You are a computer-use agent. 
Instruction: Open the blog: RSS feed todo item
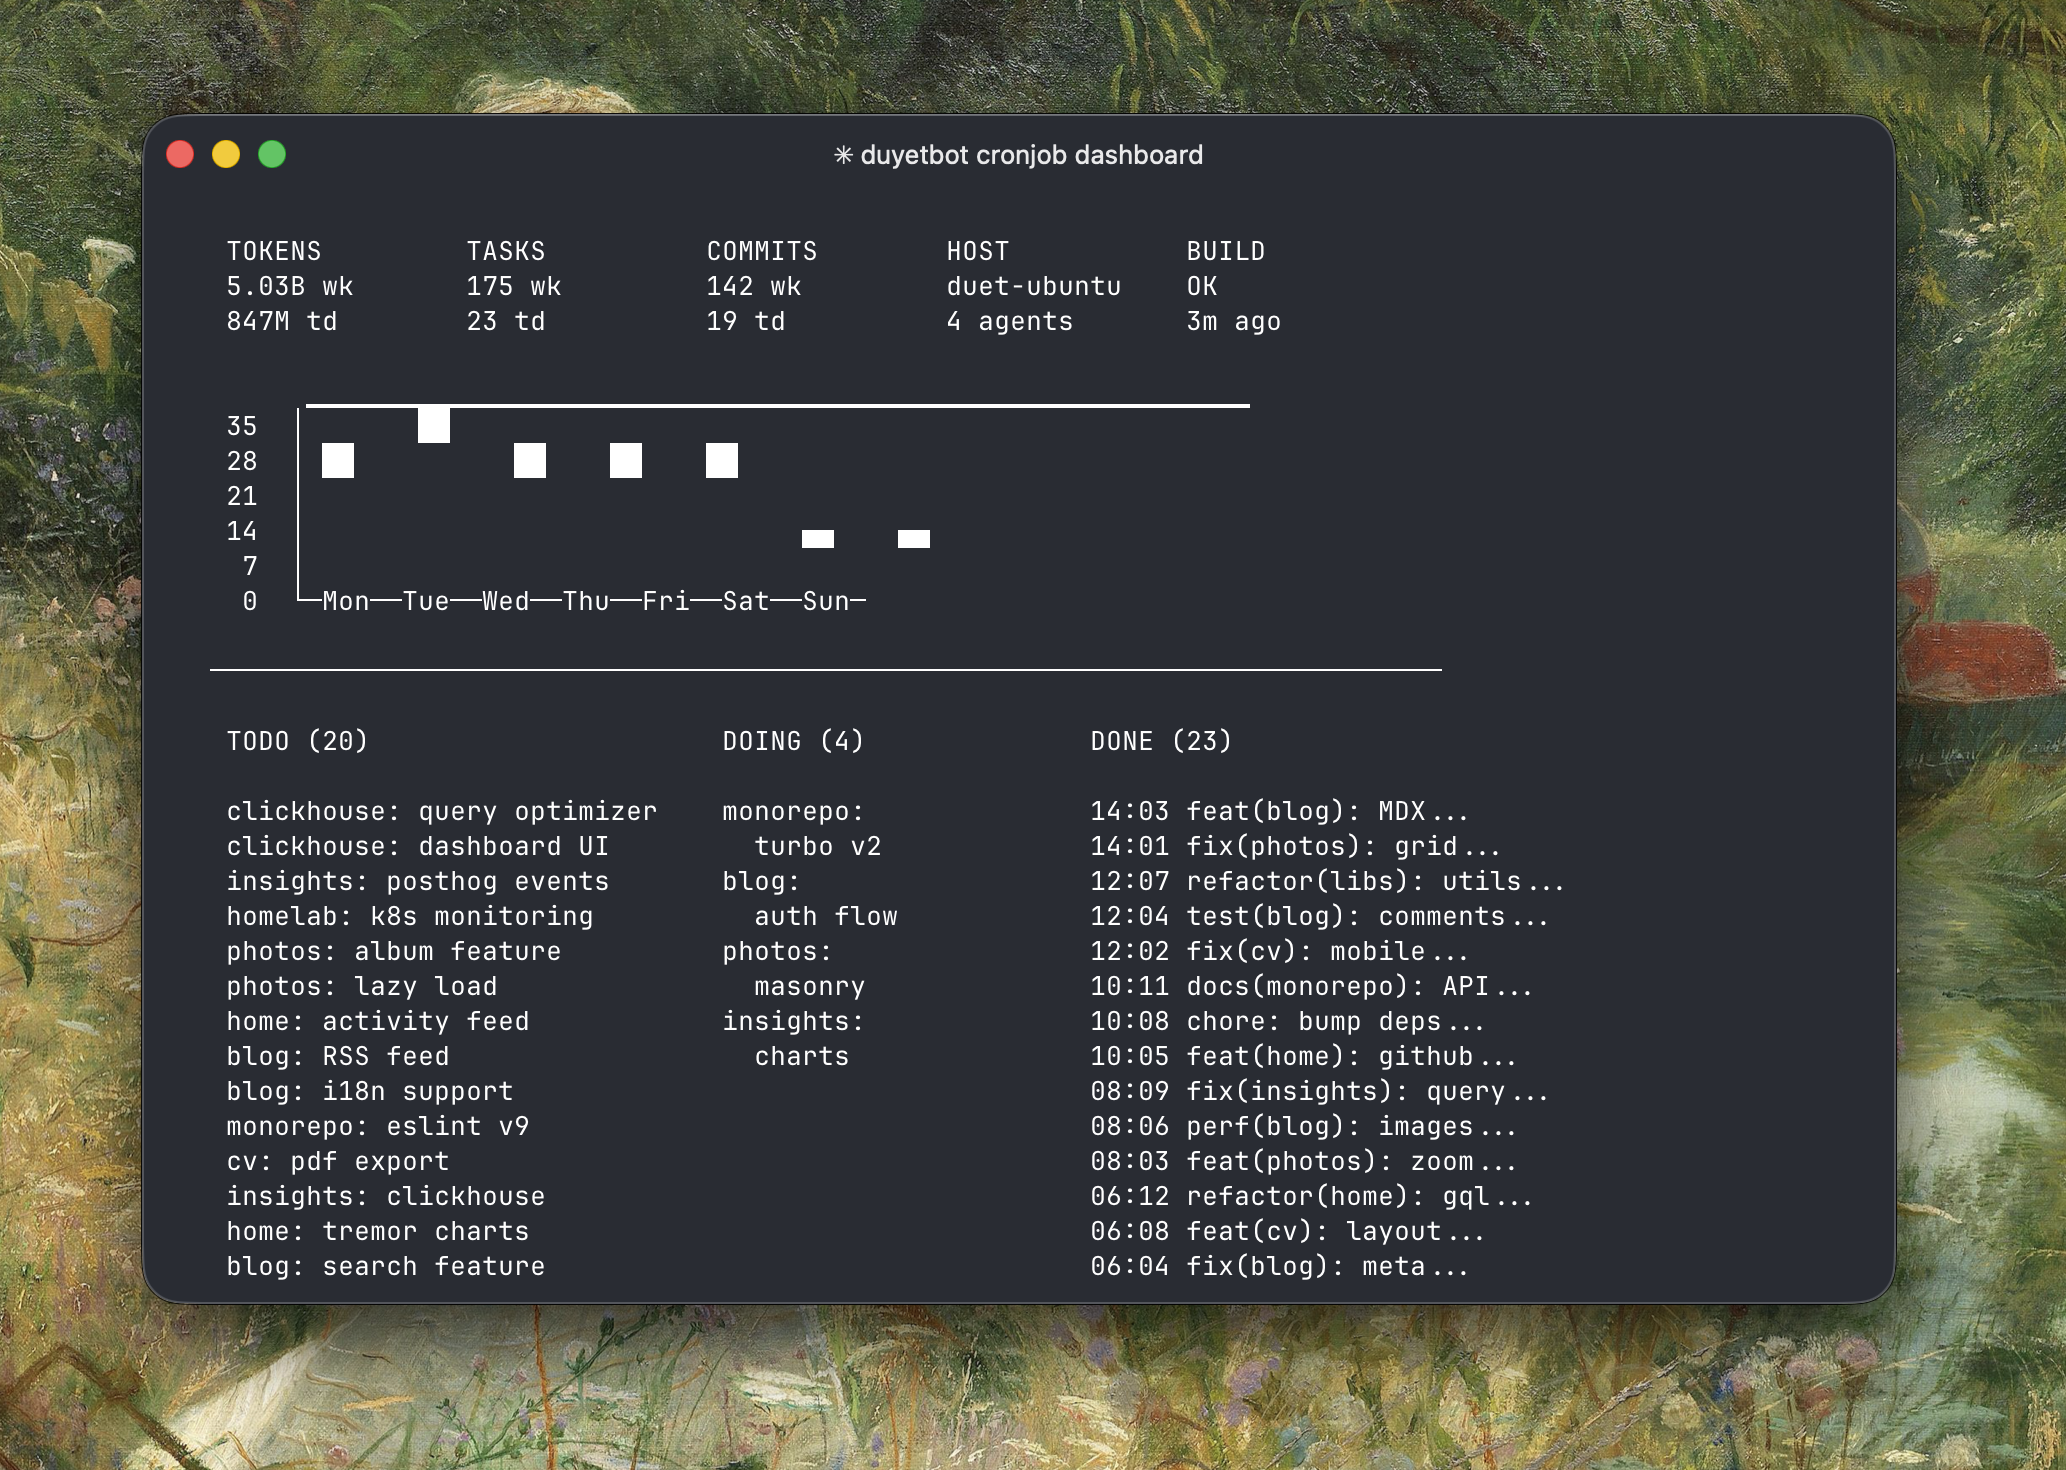coord(338,1055)
